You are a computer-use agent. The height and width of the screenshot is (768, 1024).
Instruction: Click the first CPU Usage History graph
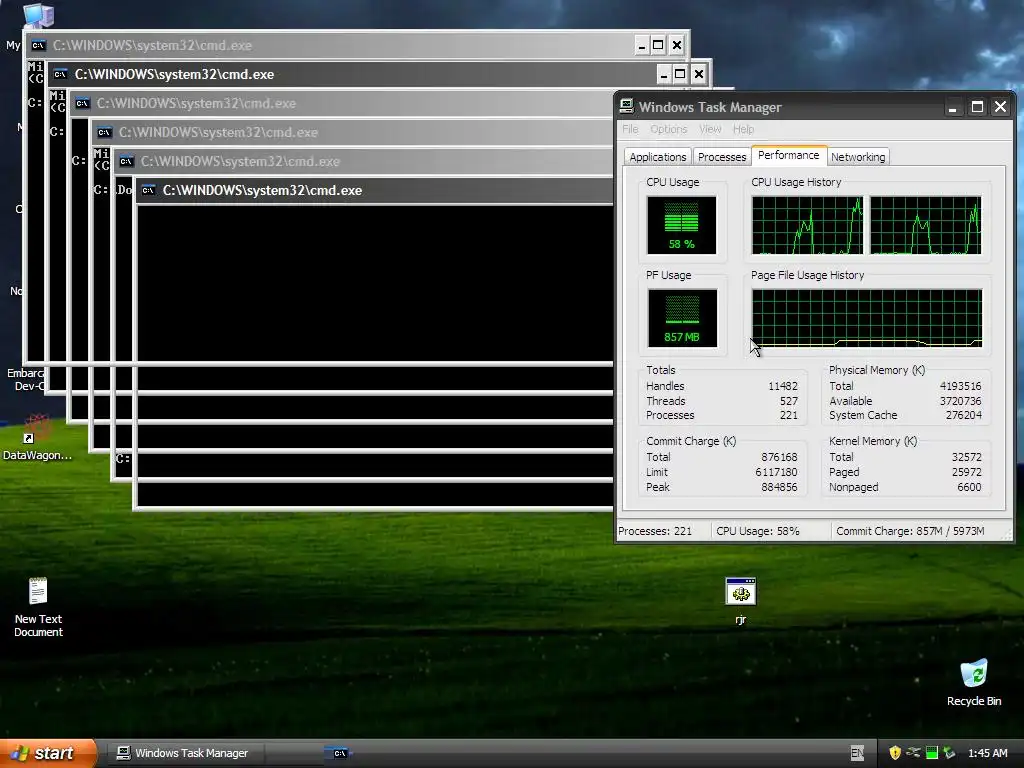[807, 225]
